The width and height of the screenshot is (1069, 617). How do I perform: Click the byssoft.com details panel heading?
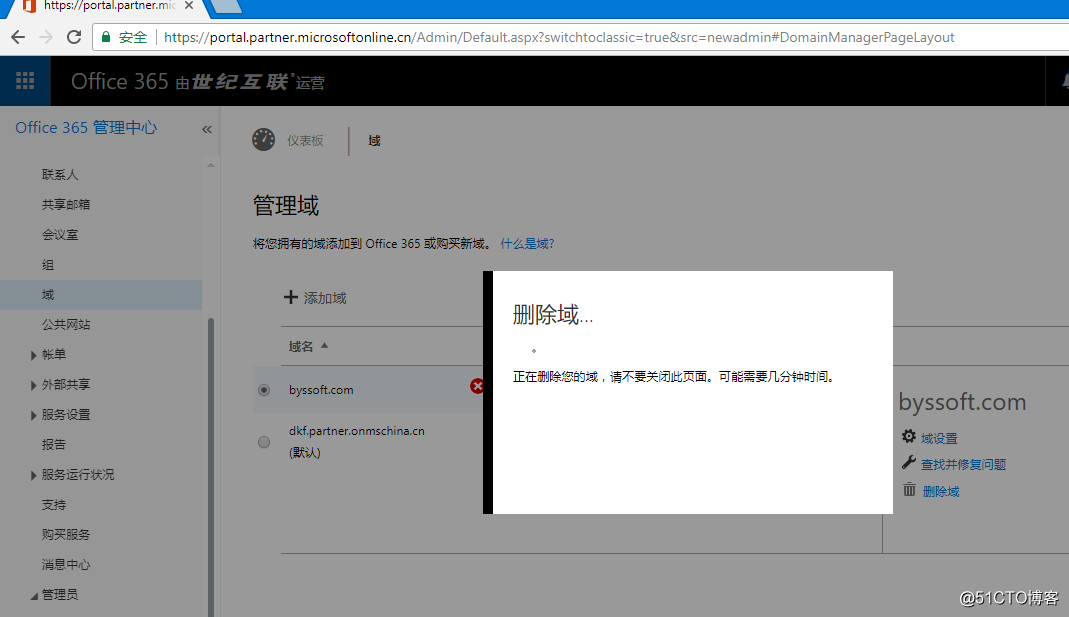click(x=962, y=402)
